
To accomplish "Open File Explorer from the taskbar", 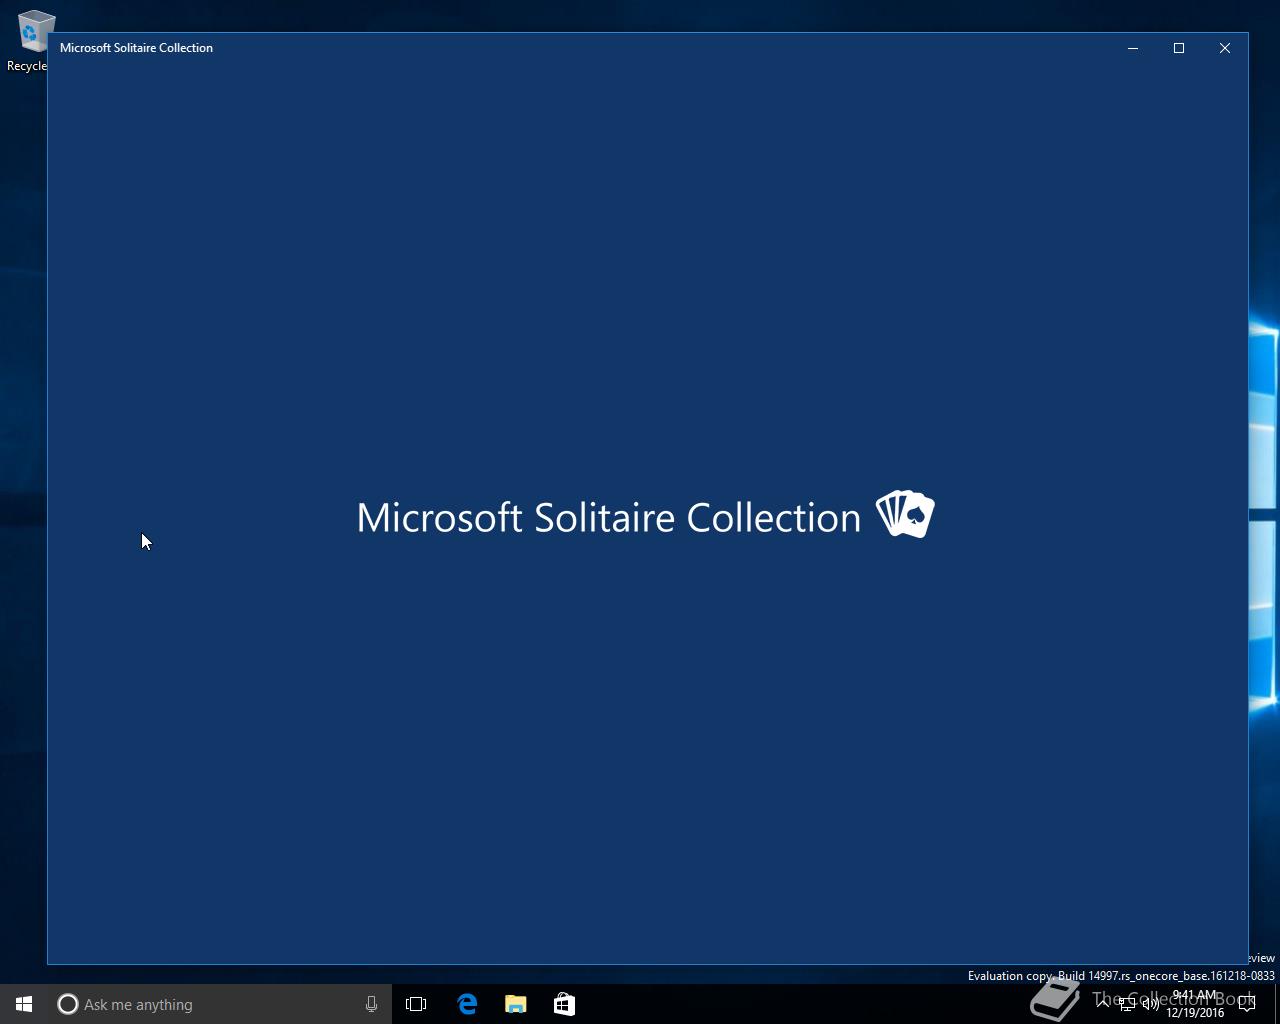I will 516,1004.
